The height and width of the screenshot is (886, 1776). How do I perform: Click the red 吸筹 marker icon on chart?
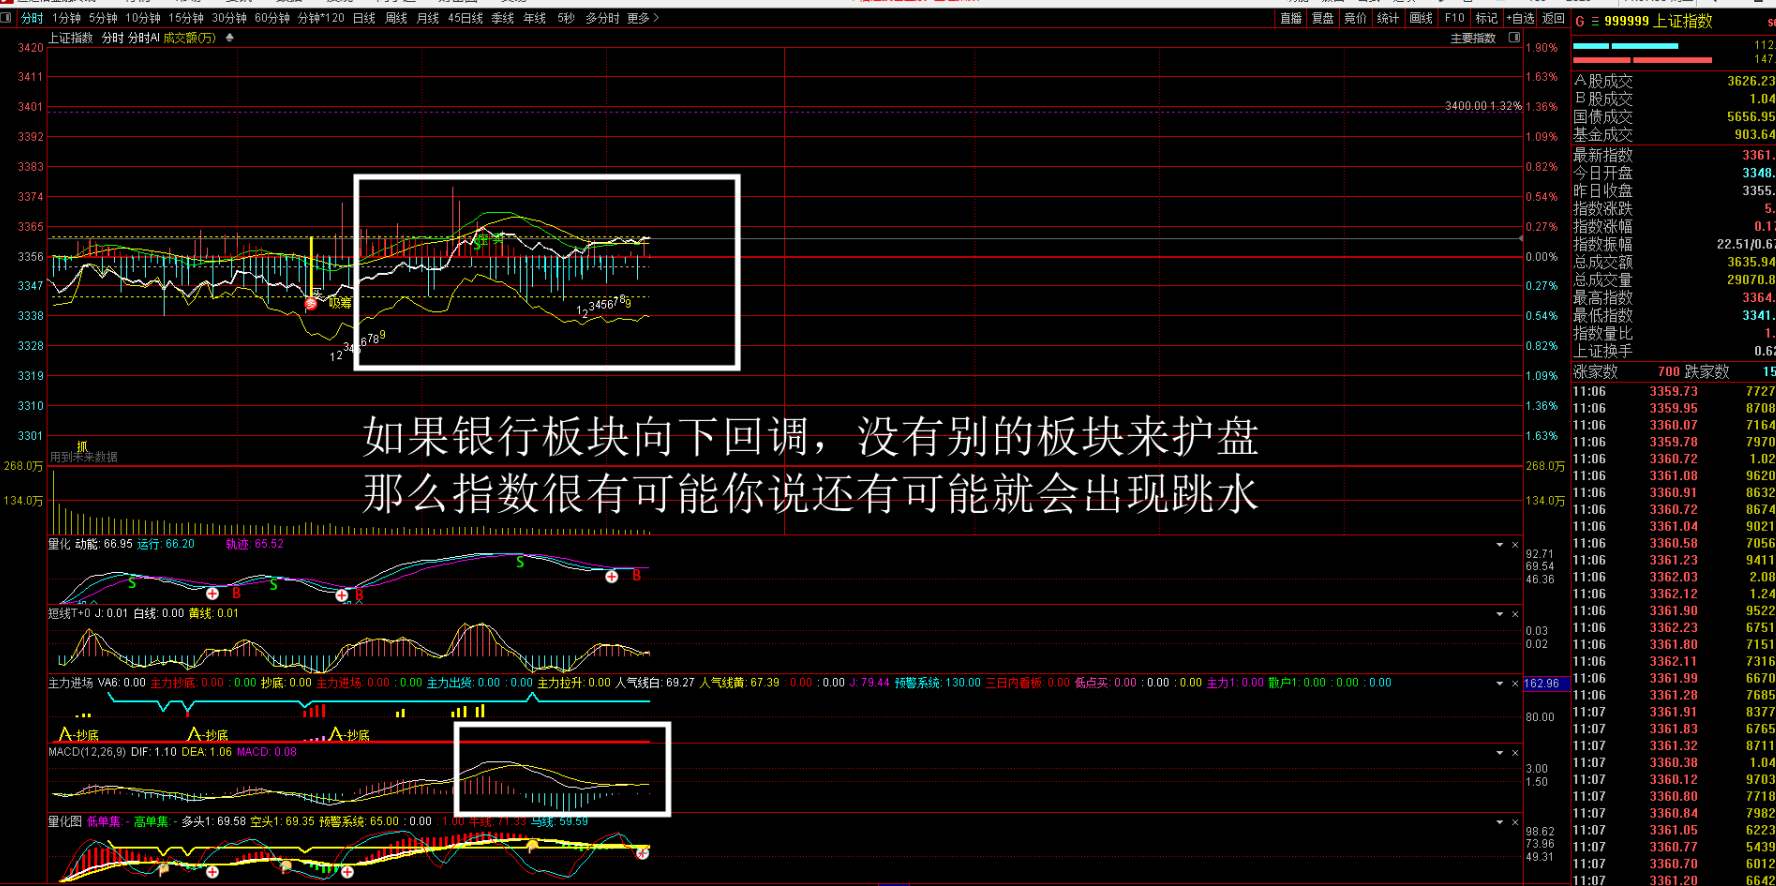pyautogui.click(x=311, y=303)
